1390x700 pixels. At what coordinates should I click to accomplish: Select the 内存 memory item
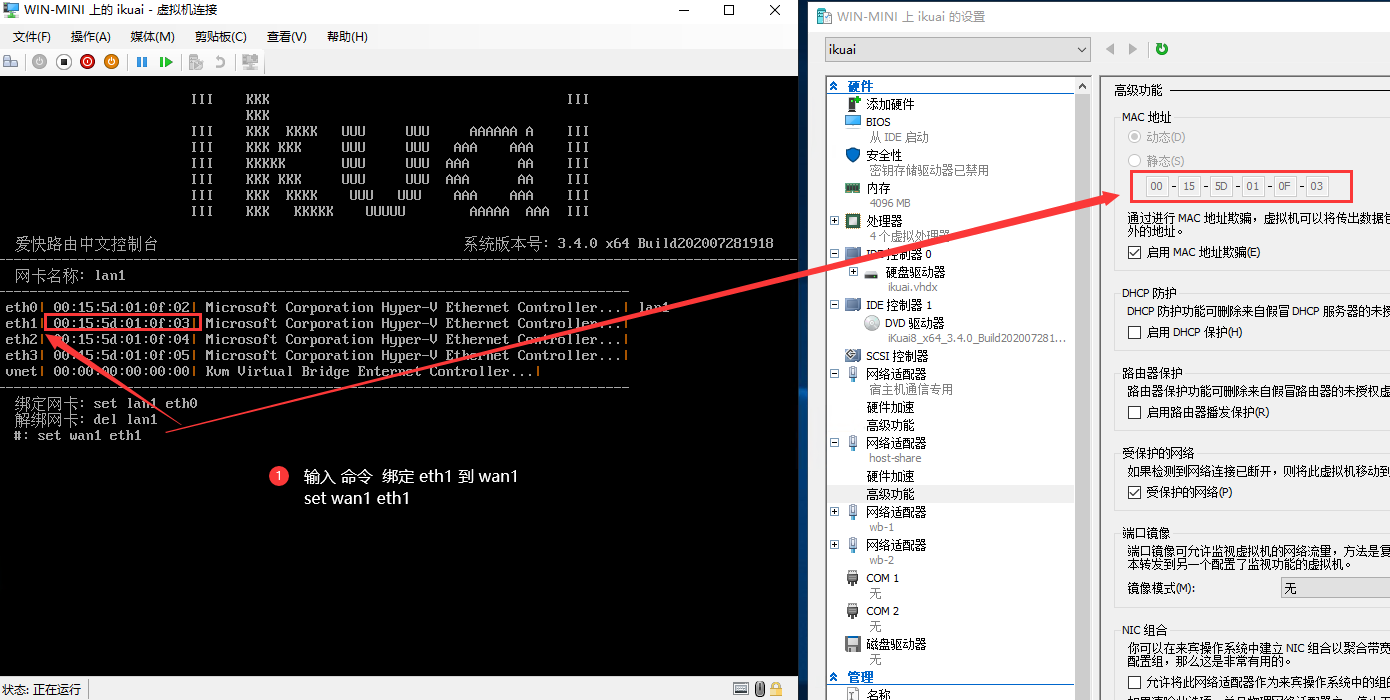coord(878,188)
